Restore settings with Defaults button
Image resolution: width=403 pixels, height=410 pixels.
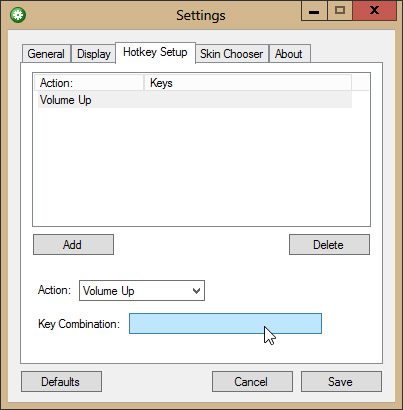[61, 382]
